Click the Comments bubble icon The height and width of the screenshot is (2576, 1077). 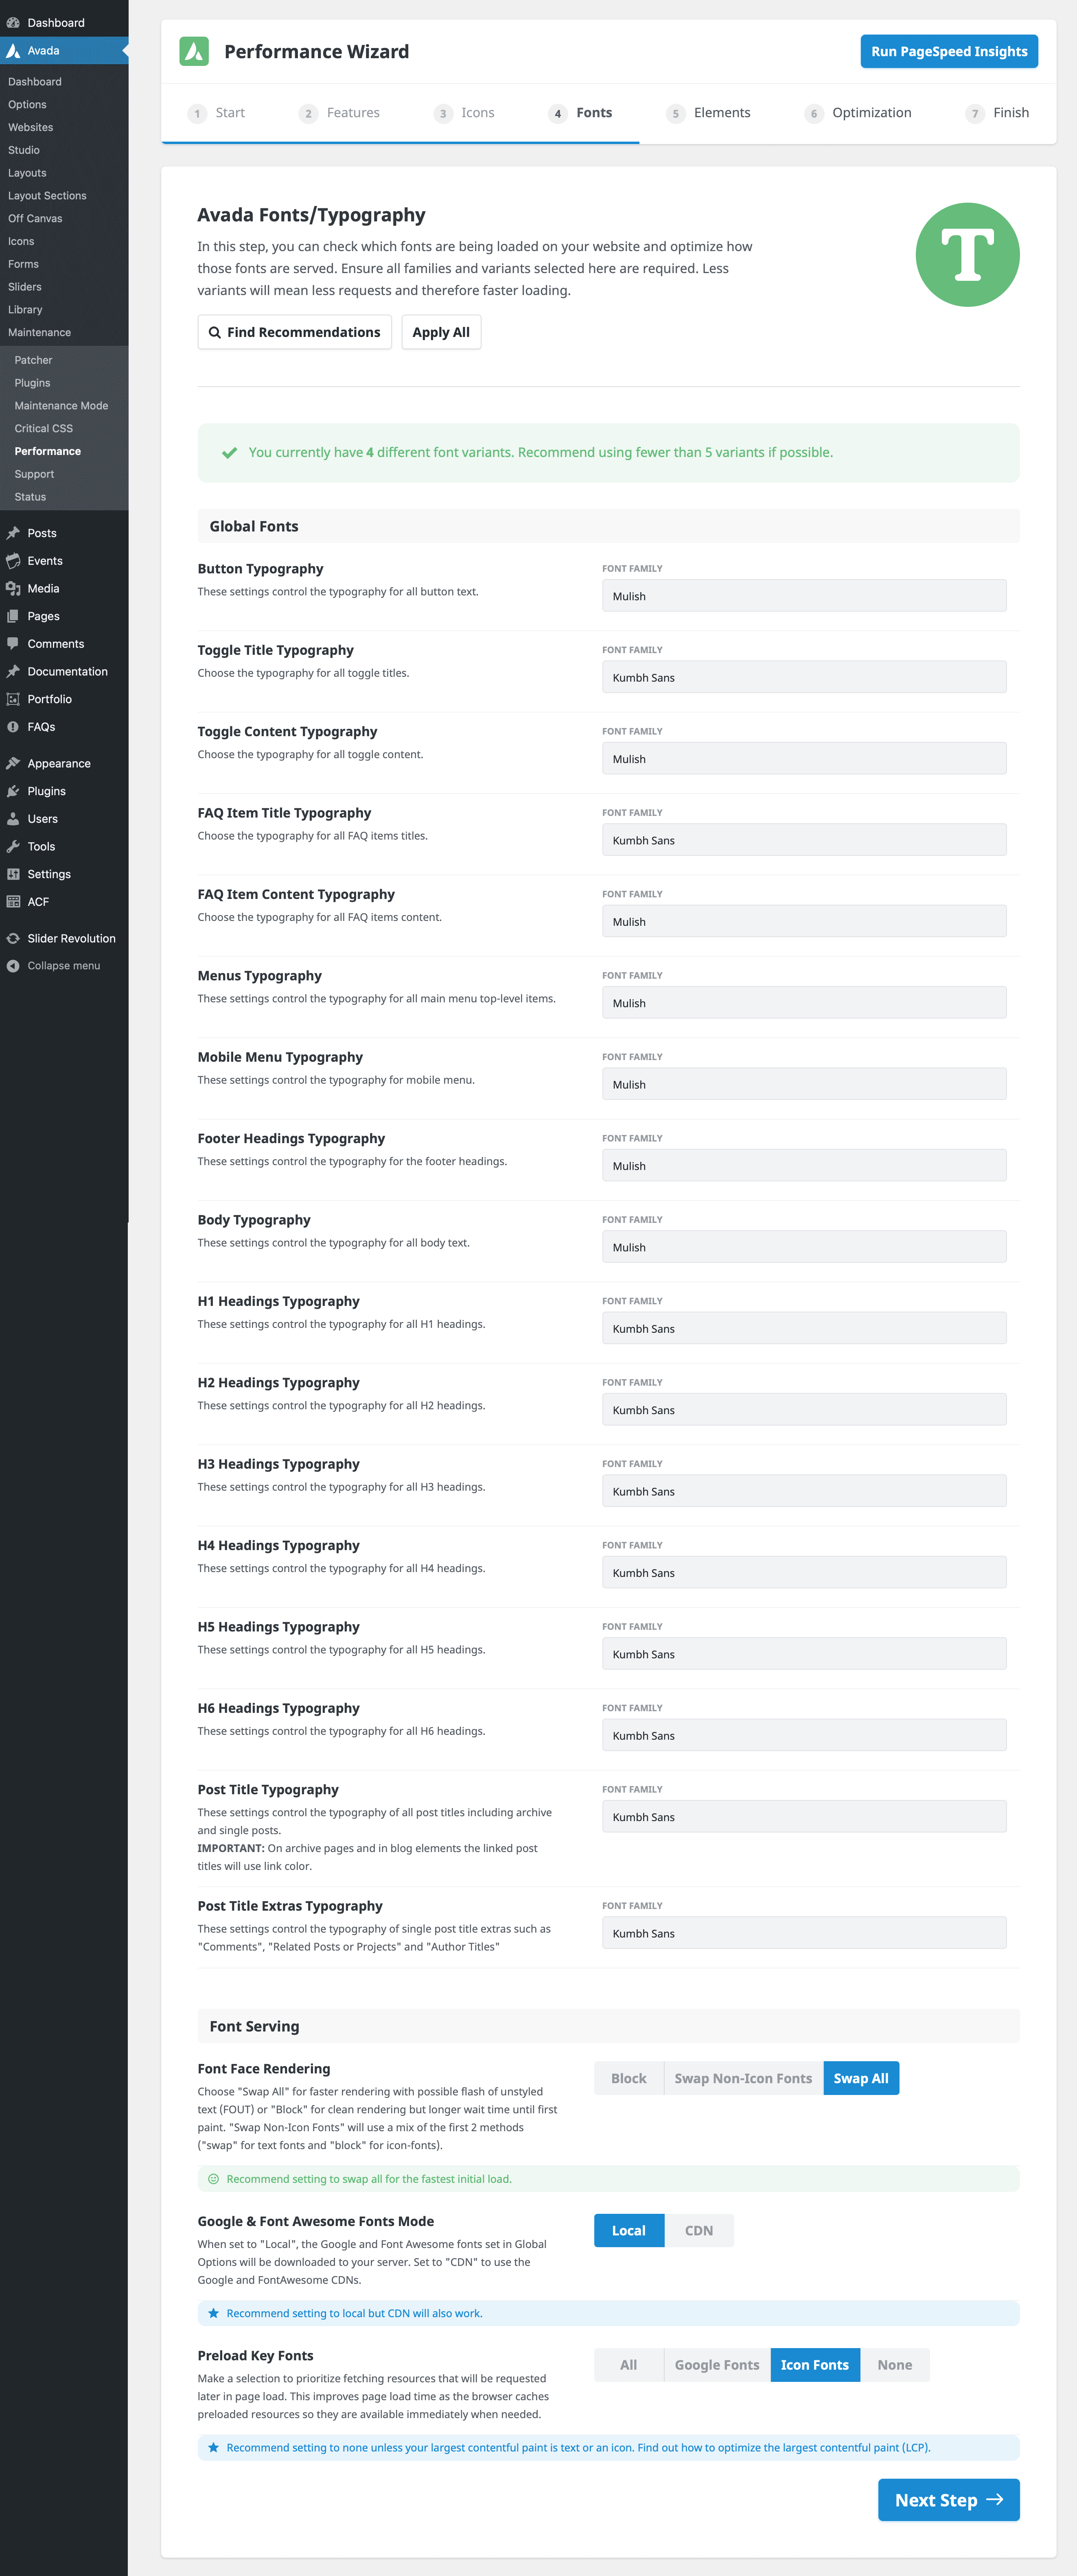point(13,644)
